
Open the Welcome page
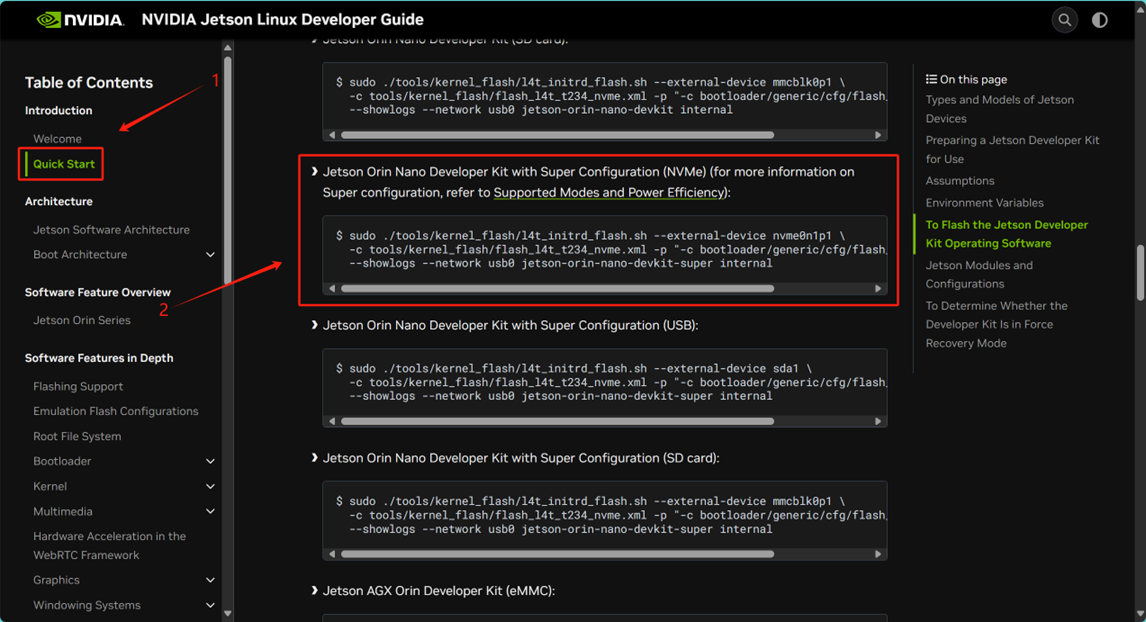[x=57, y=138]
